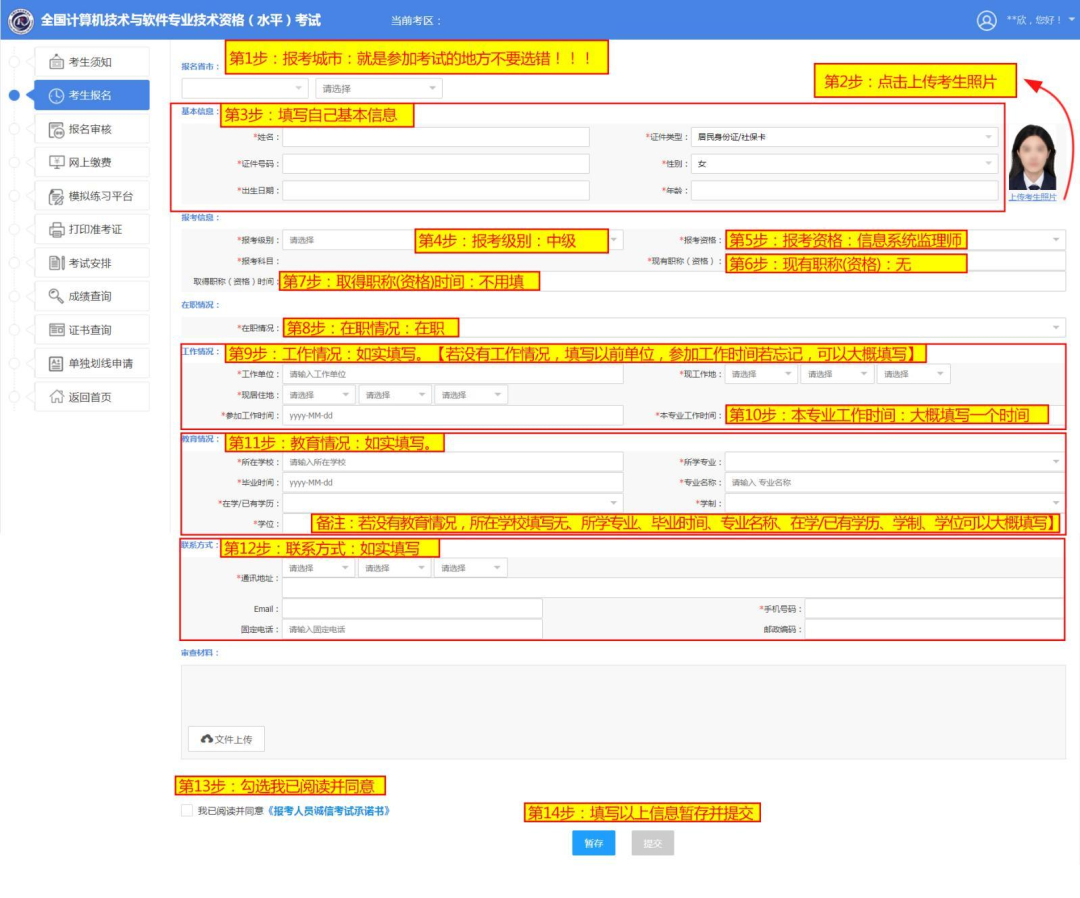The width and height of the screenshot is (1080, 898).
Task: Open the 性别 dropdown
Action: pyautogui.click(x=844, y=164)
